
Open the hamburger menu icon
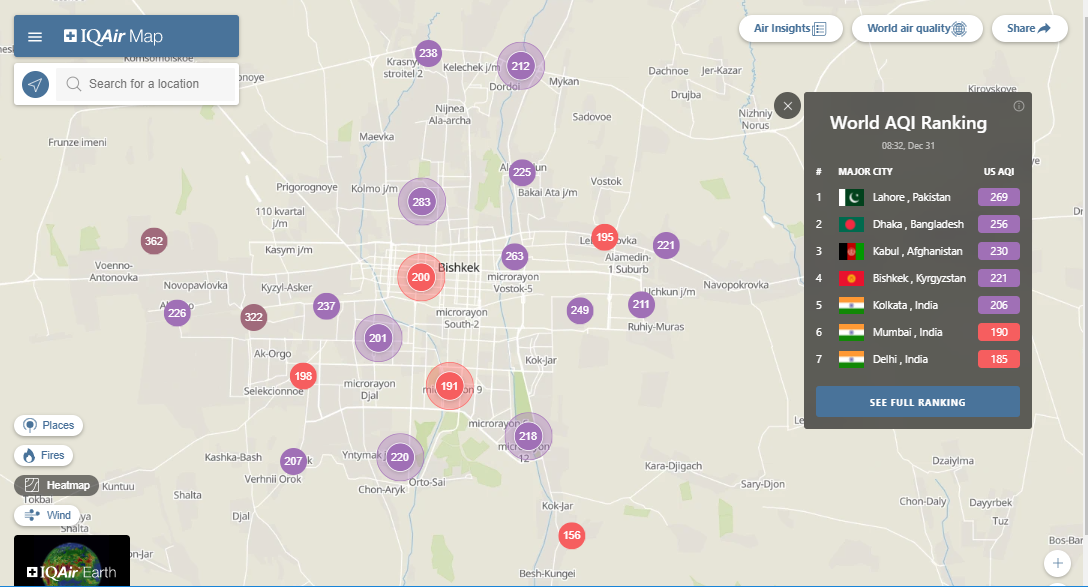[35, 37]
